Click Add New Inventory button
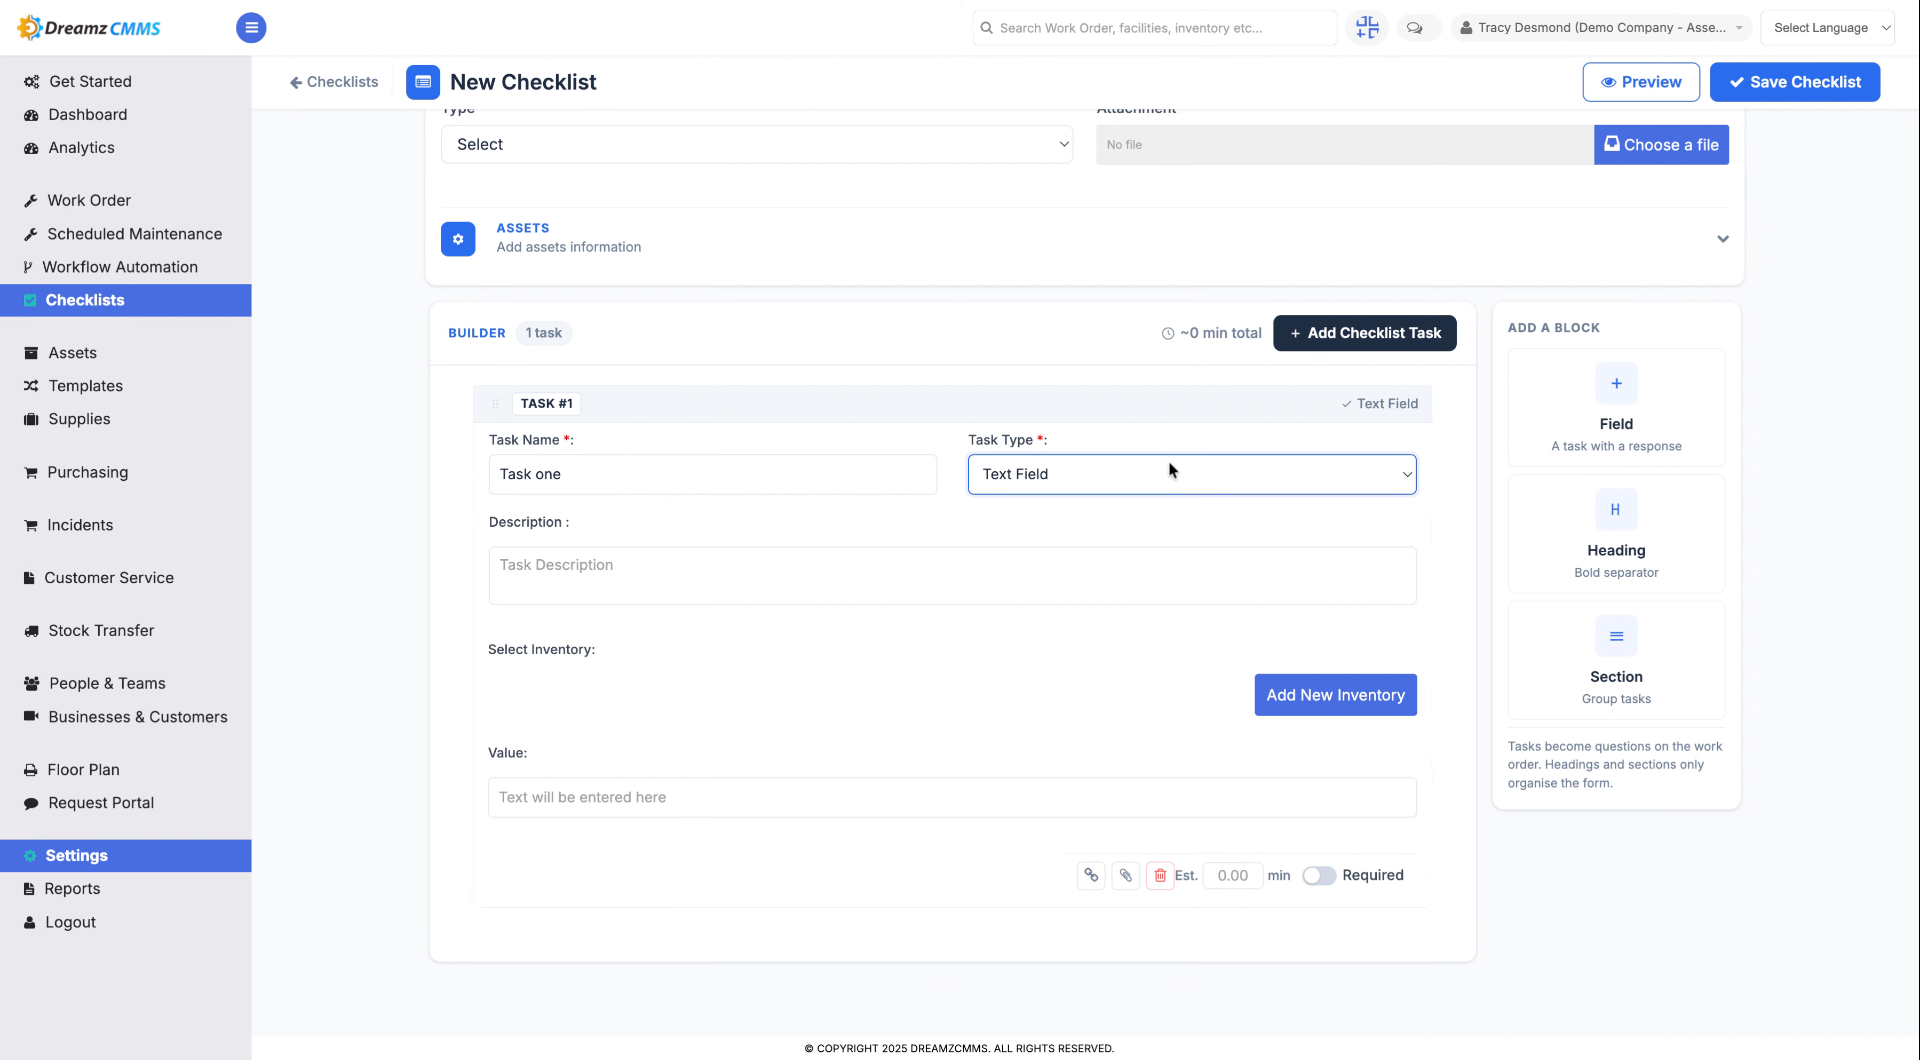Viewport: 1920px width, 1060px height. [x=1335, y=695]
